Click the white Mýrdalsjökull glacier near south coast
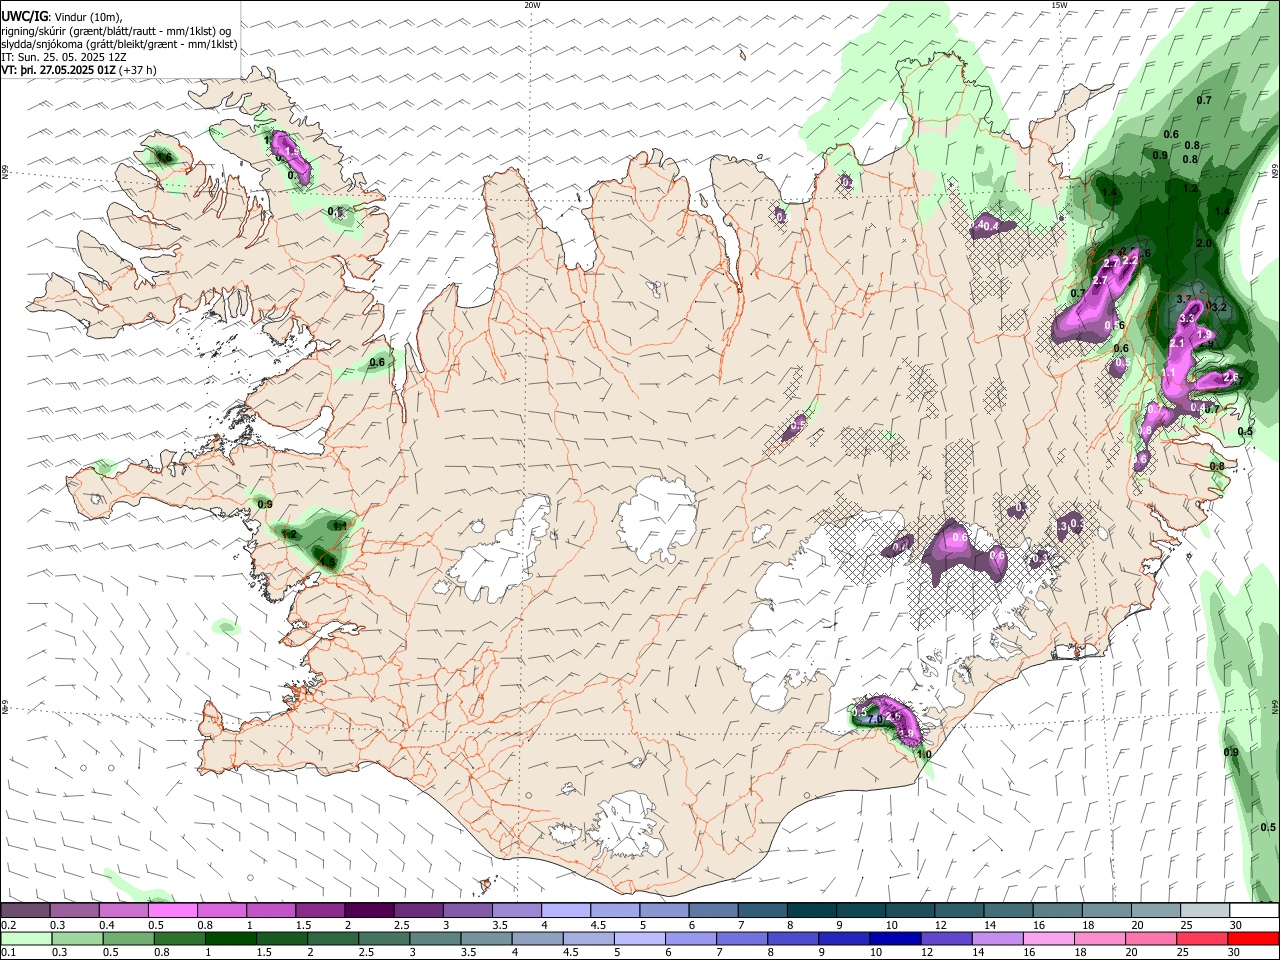 coord(627,824)
